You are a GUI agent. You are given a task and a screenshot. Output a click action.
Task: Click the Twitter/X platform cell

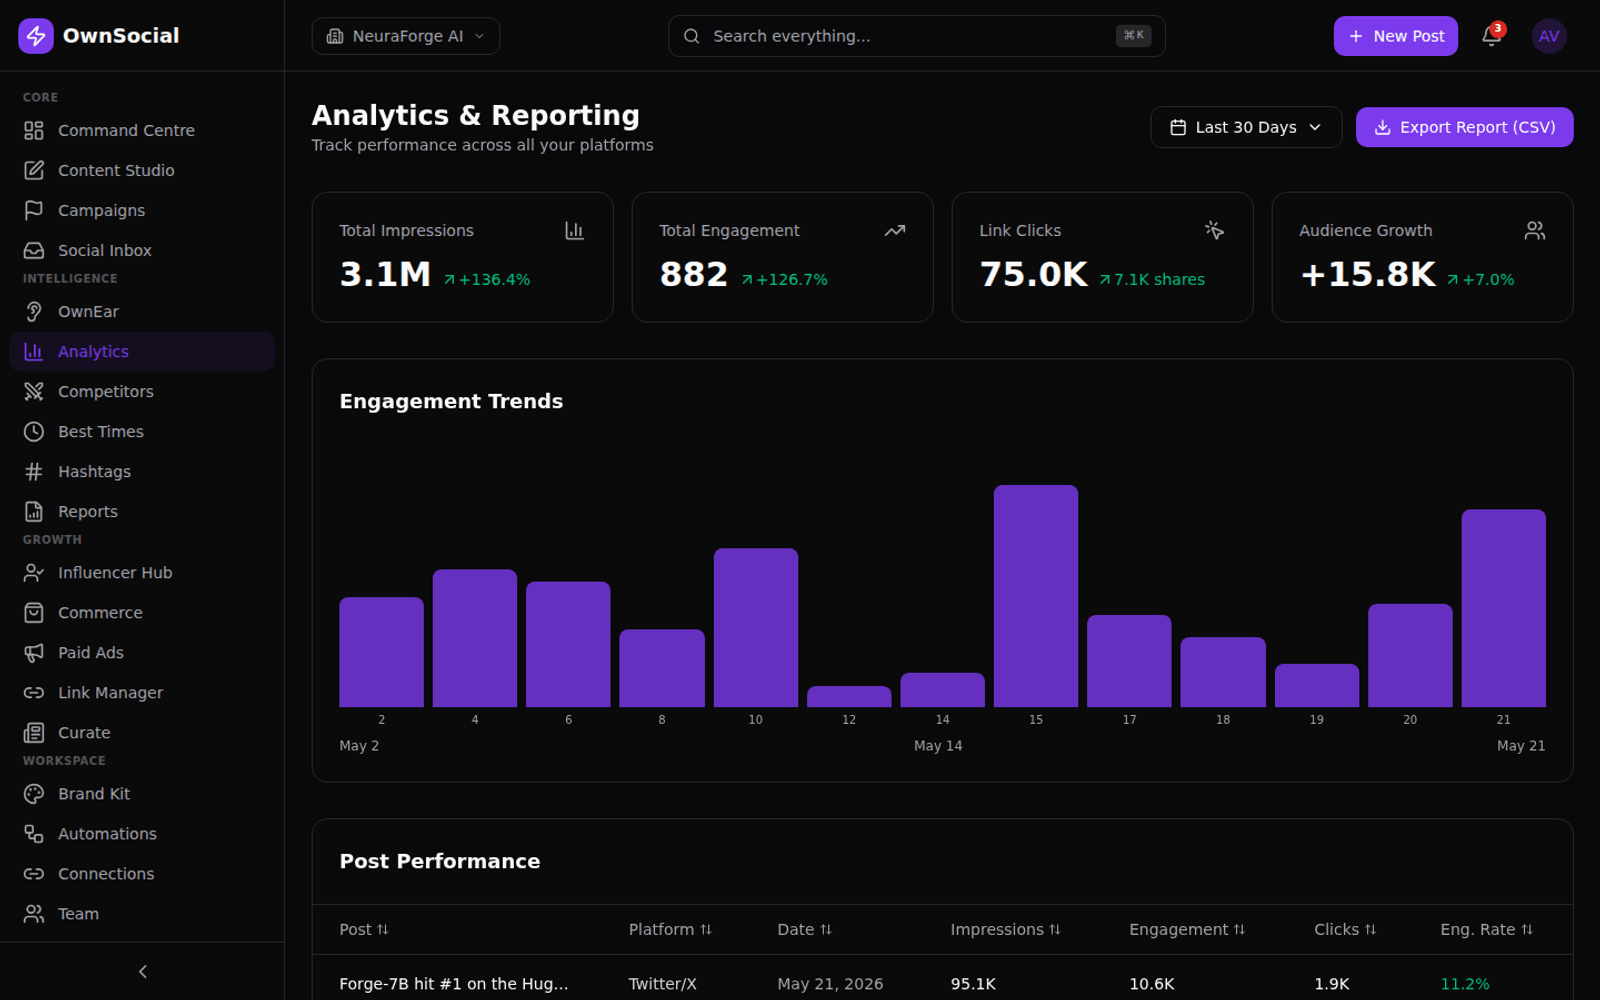click(x=662, y=984)
